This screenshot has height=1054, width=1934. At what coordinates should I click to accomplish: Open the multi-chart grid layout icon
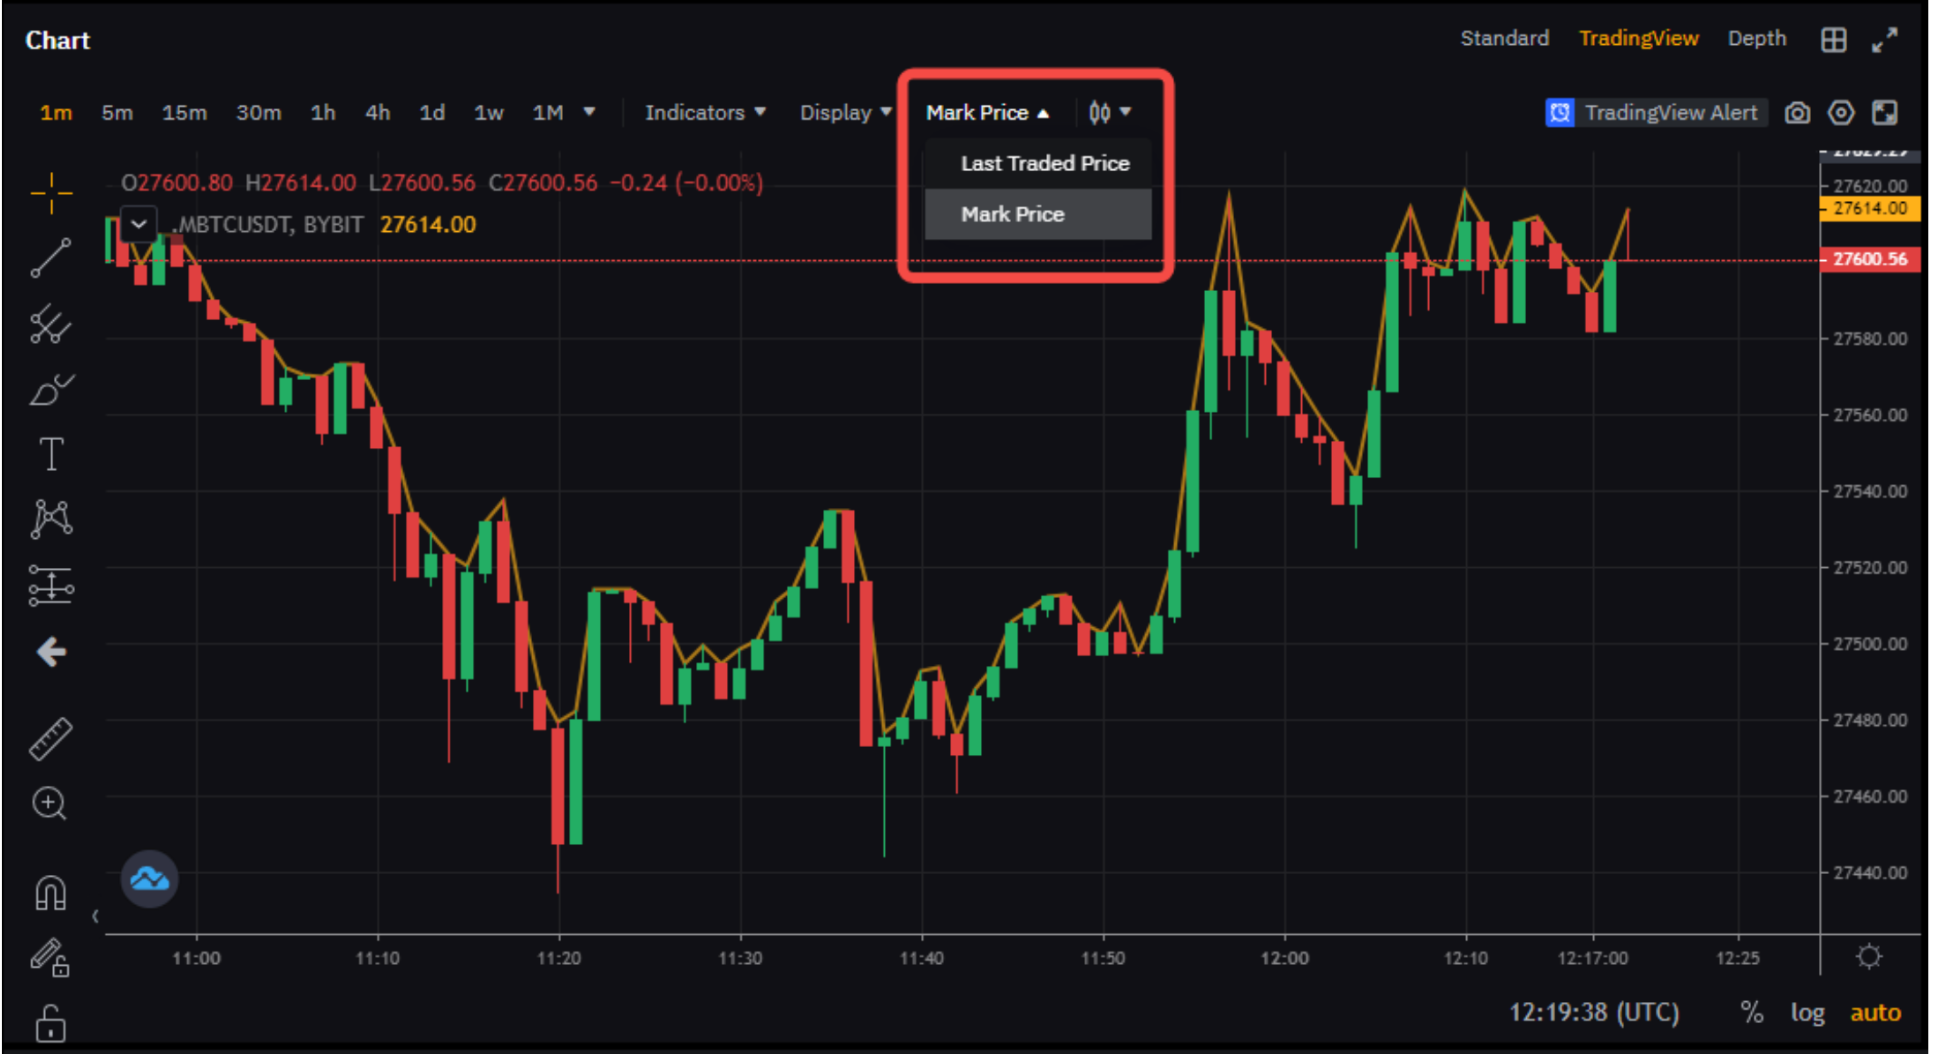1833,40
